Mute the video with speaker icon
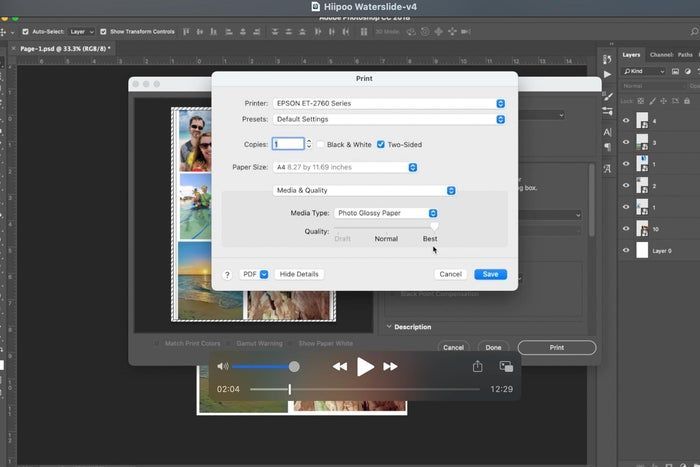Image resolution: width=700 pixels, height=467 pixels. (x=222, y=367)
